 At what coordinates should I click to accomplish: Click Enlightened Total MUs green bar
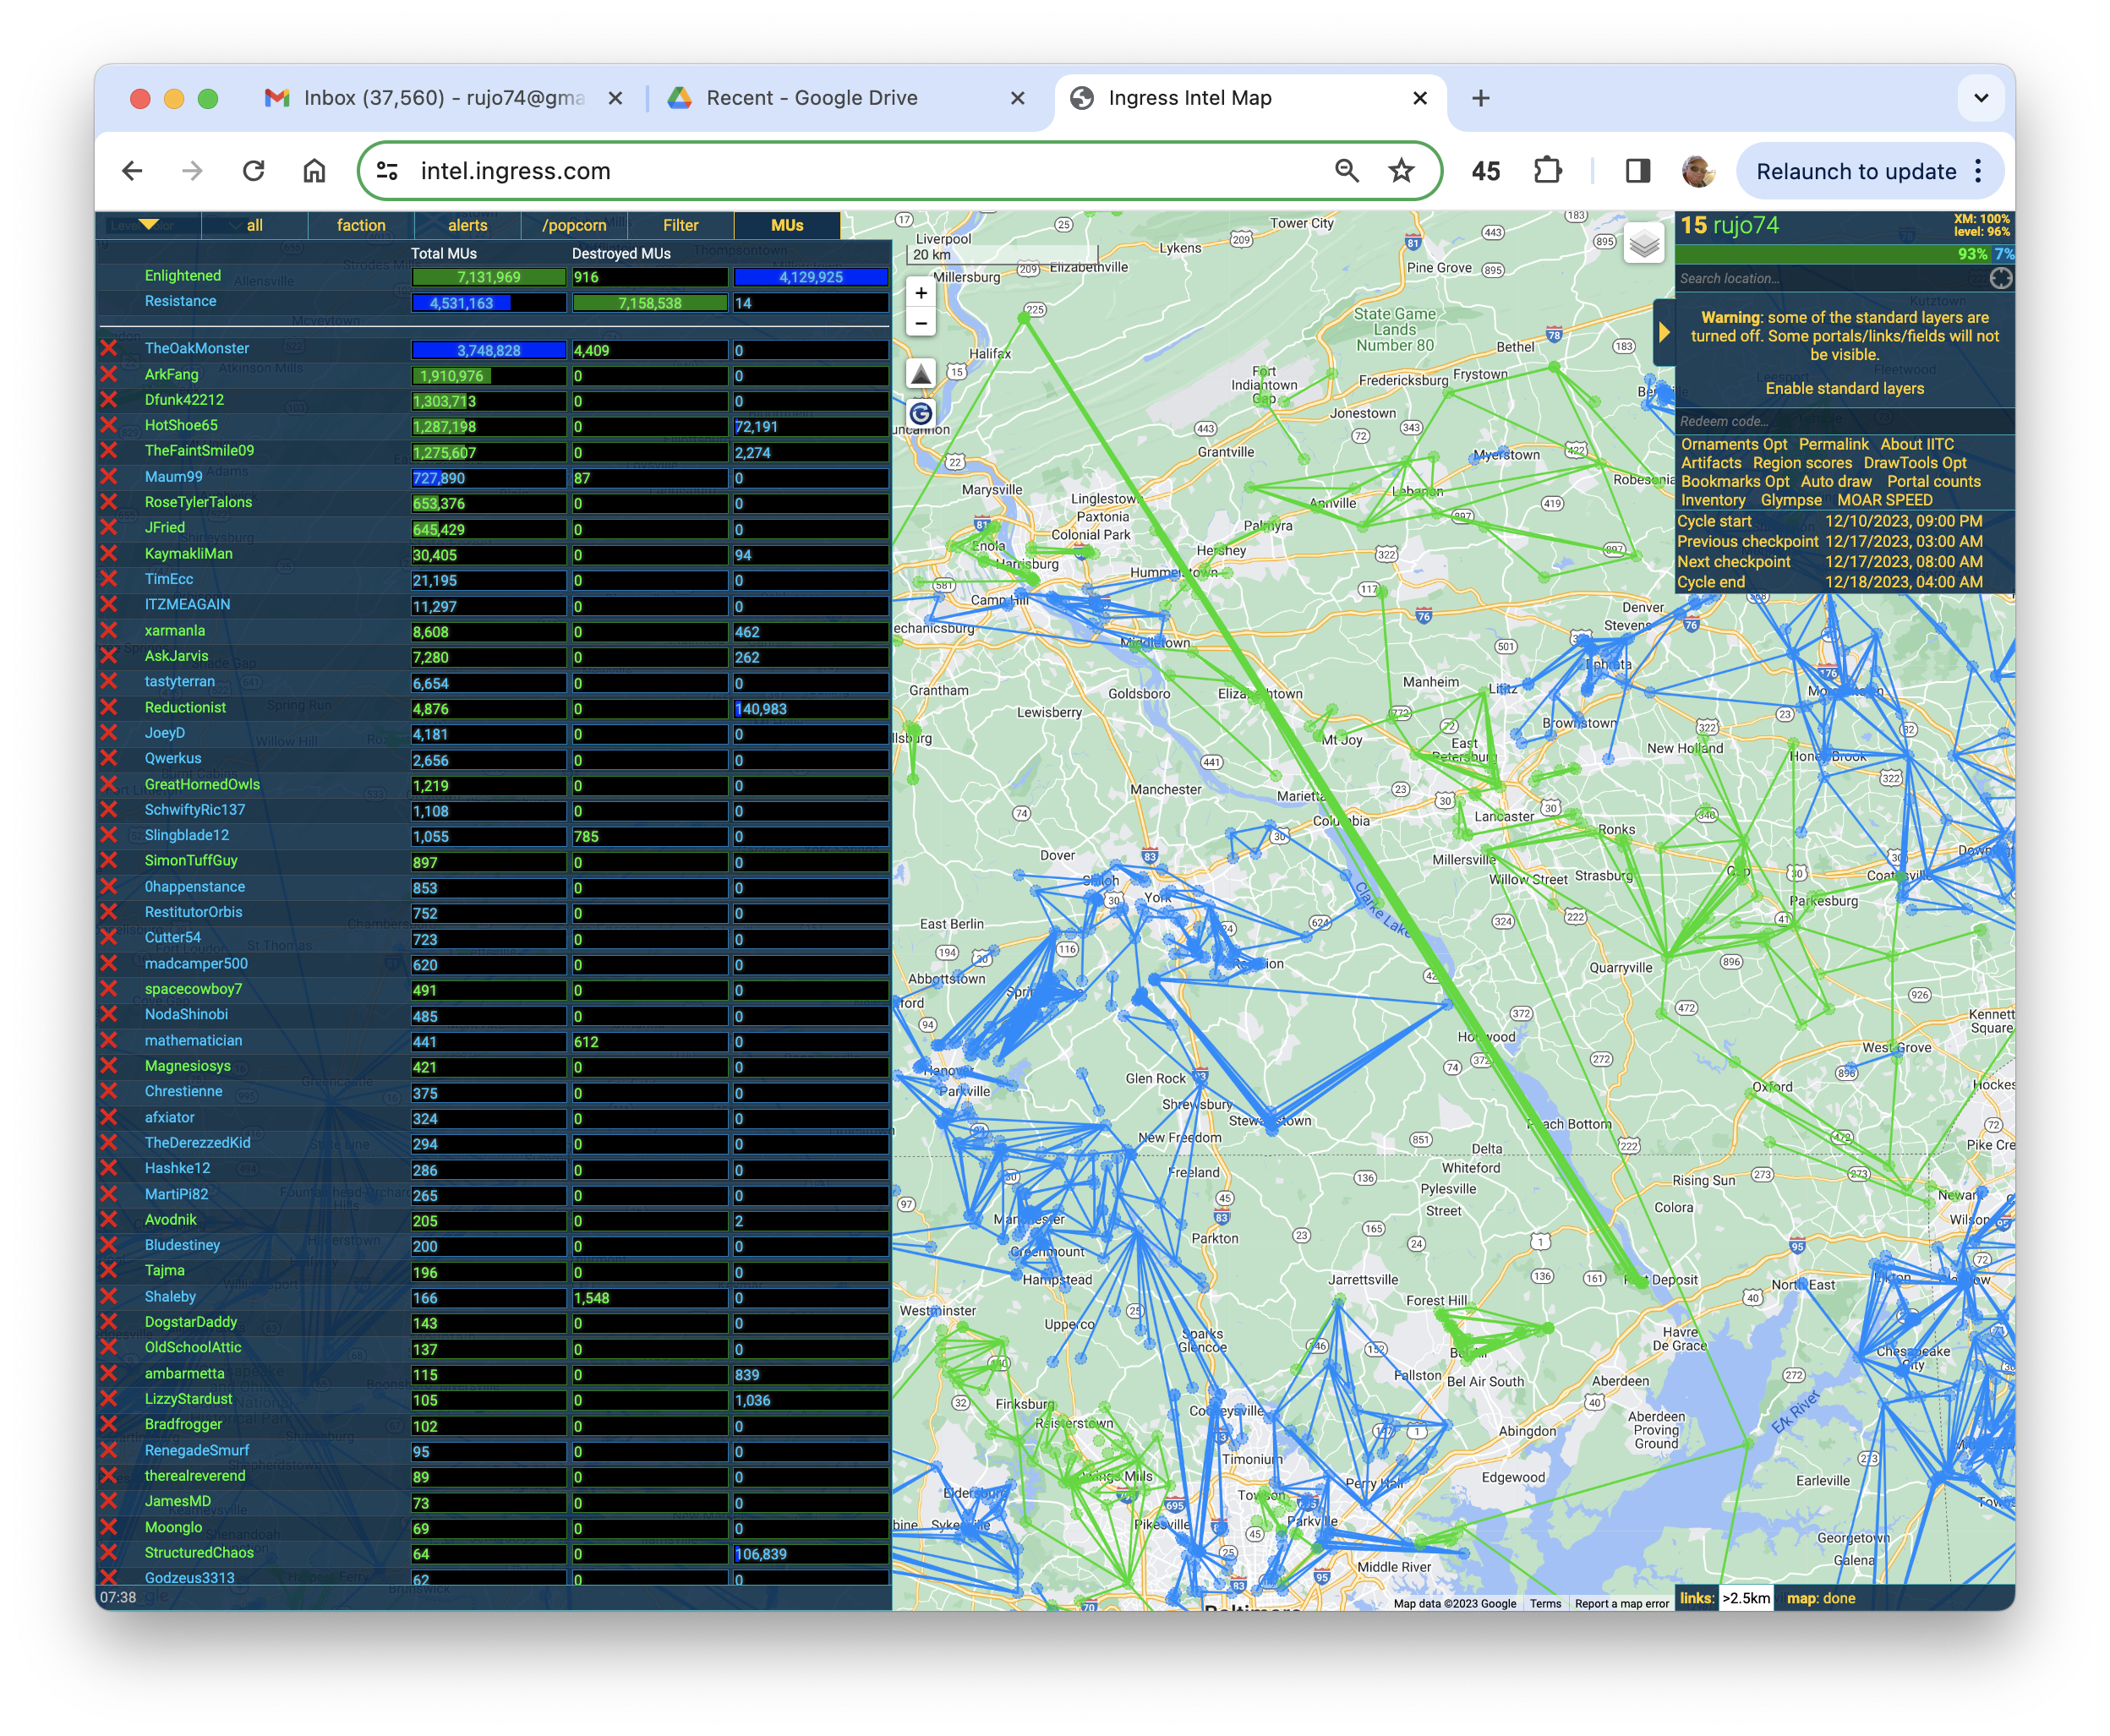pos(488,277)
